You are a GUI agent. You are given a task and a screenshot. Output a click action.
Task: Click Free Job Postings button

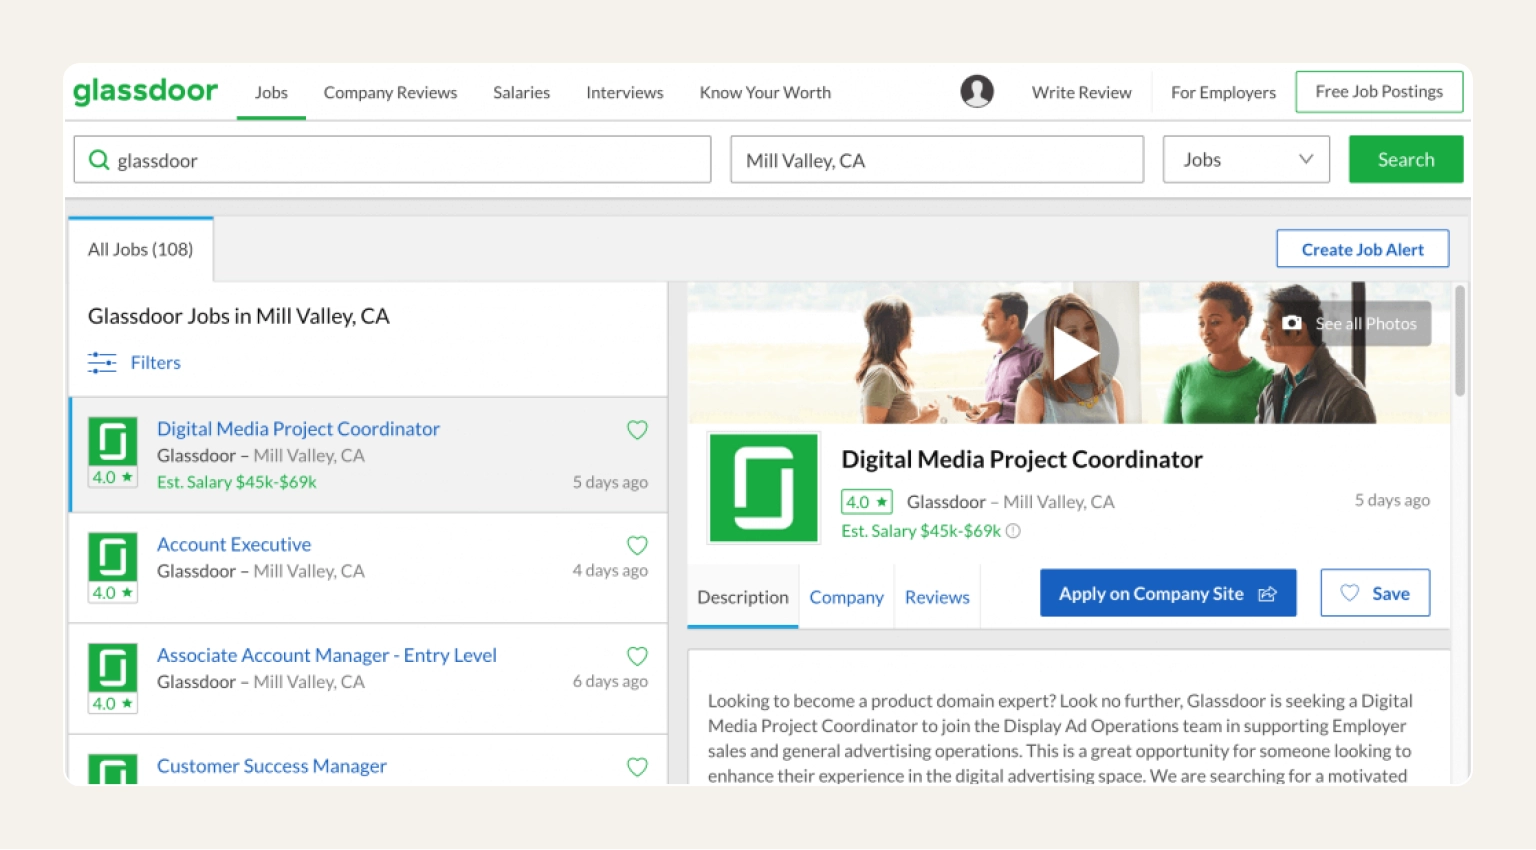click(1379, 92)
